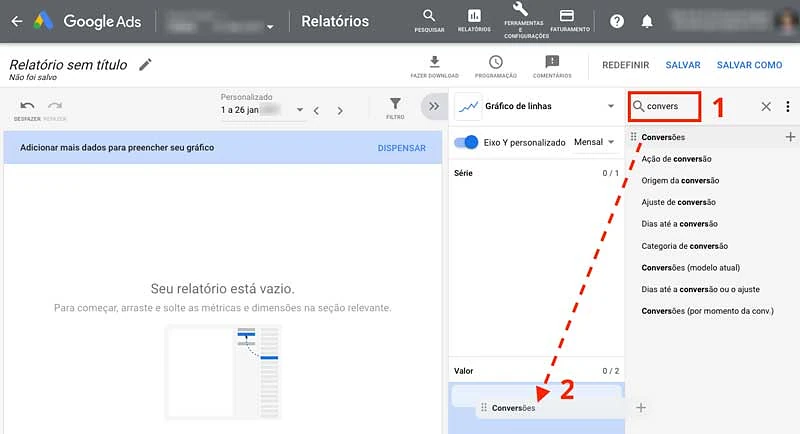
Task: Click plus icon beside Valor drop zone
Action: [641, 407]
